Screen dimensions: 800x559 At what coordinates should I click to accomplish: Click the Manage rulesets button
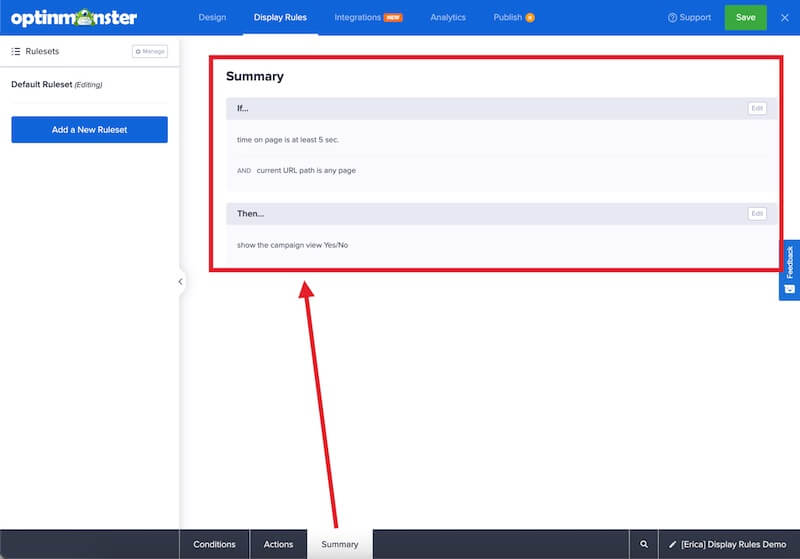(x=150, y=51)
